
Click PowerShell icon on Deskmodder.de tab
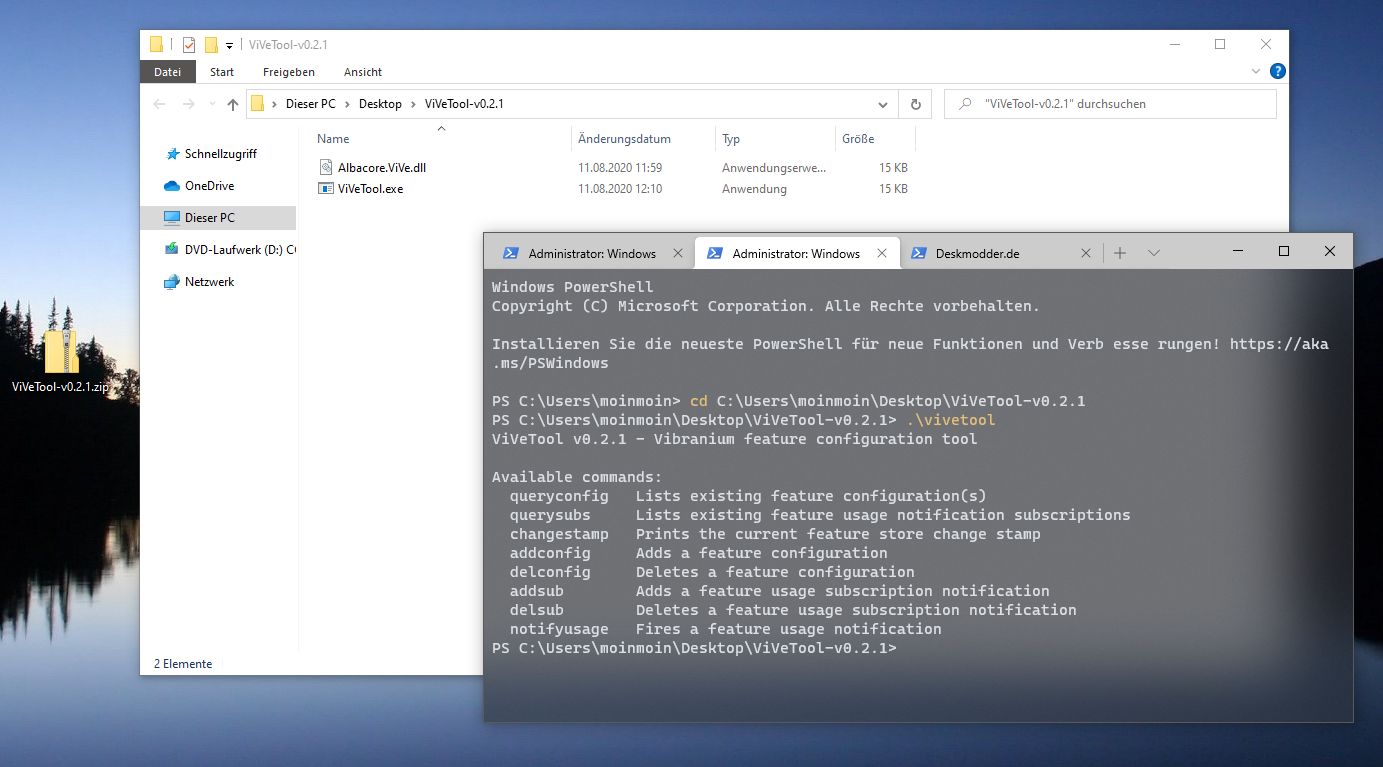917,253
